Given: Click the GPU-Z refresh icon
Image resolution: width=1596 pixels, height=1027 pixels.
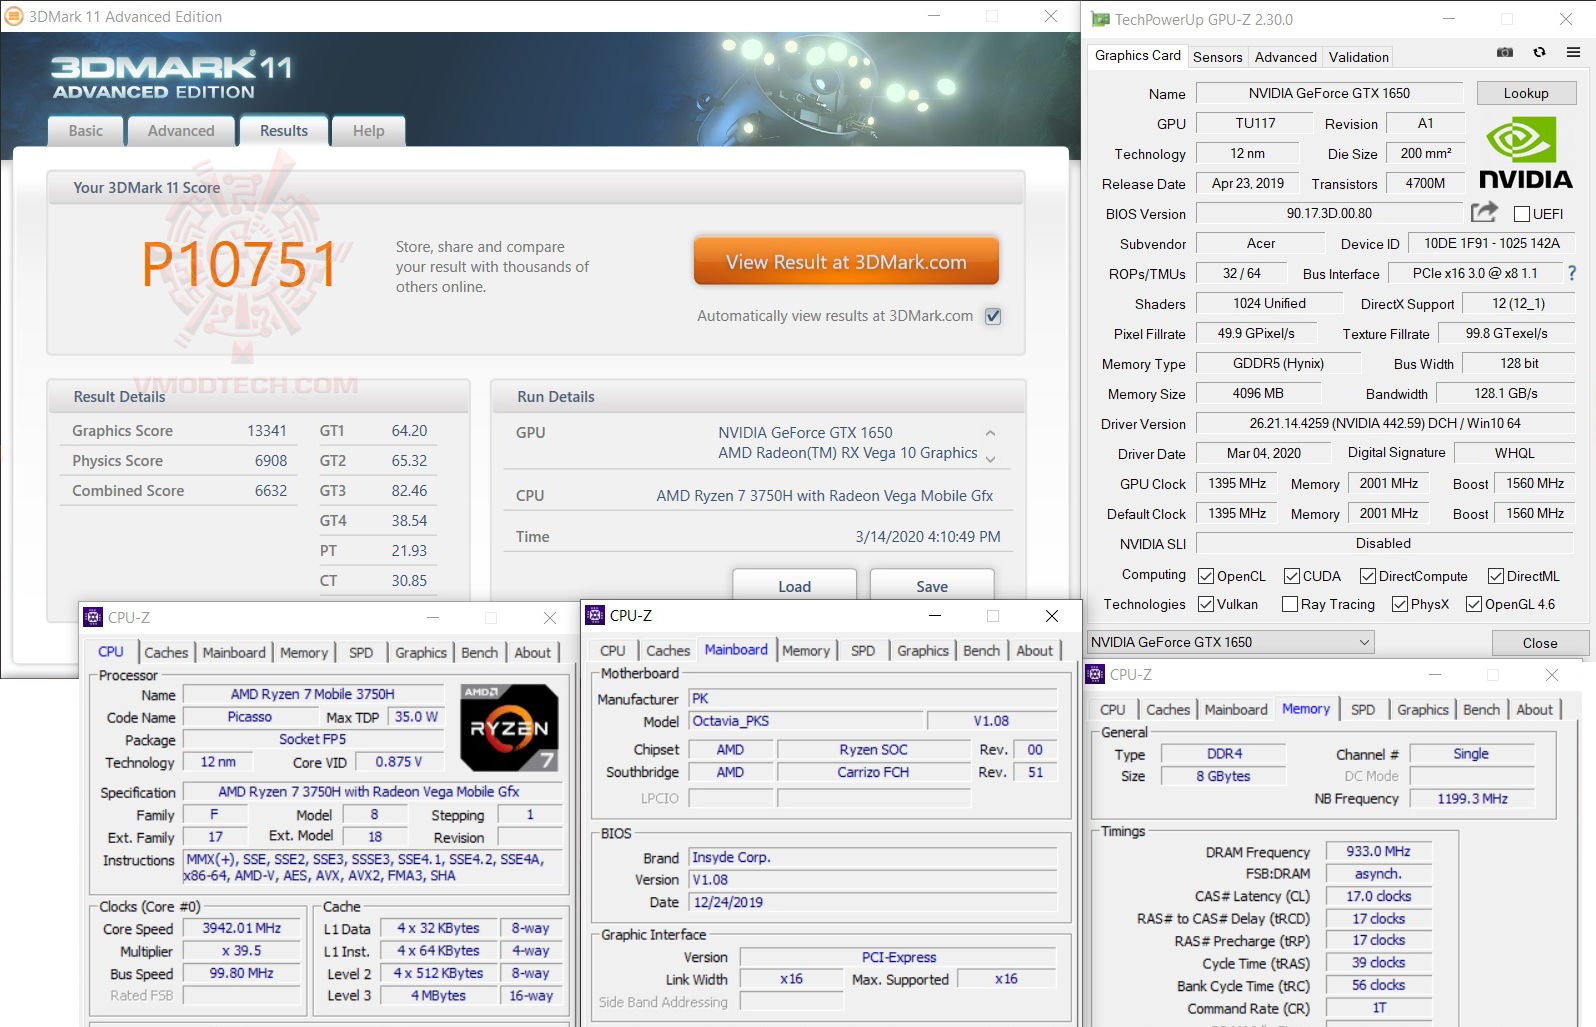Looking at the screenshot, I should 1539,52.
